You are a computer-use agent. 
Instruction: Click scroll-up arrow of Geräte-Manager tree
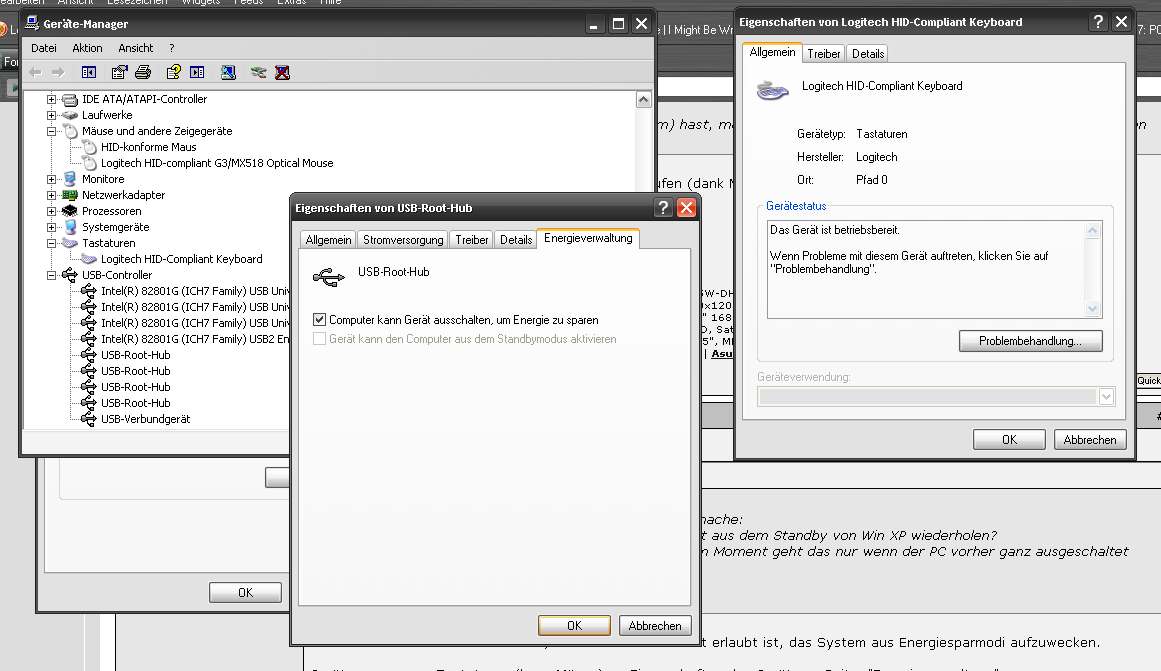643,99
